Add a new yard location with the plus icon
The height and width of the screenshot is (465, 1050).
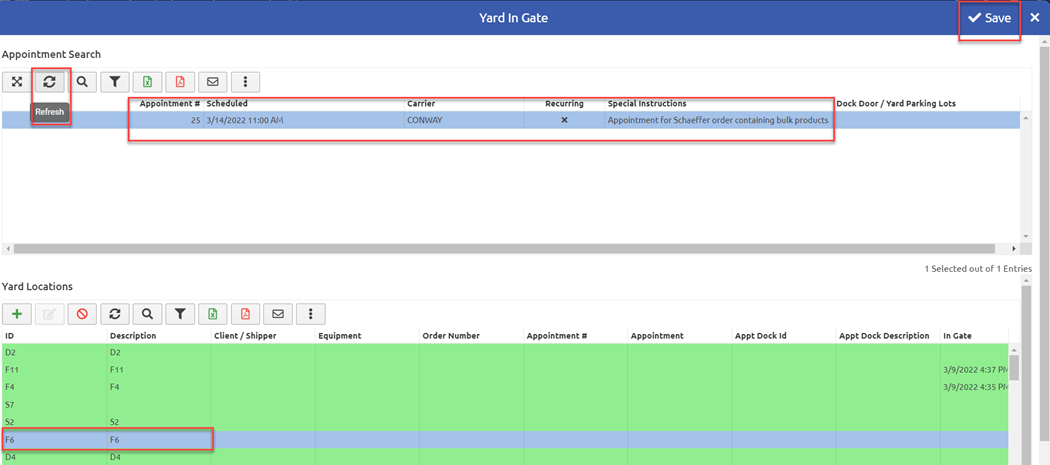tap(17, 314)
